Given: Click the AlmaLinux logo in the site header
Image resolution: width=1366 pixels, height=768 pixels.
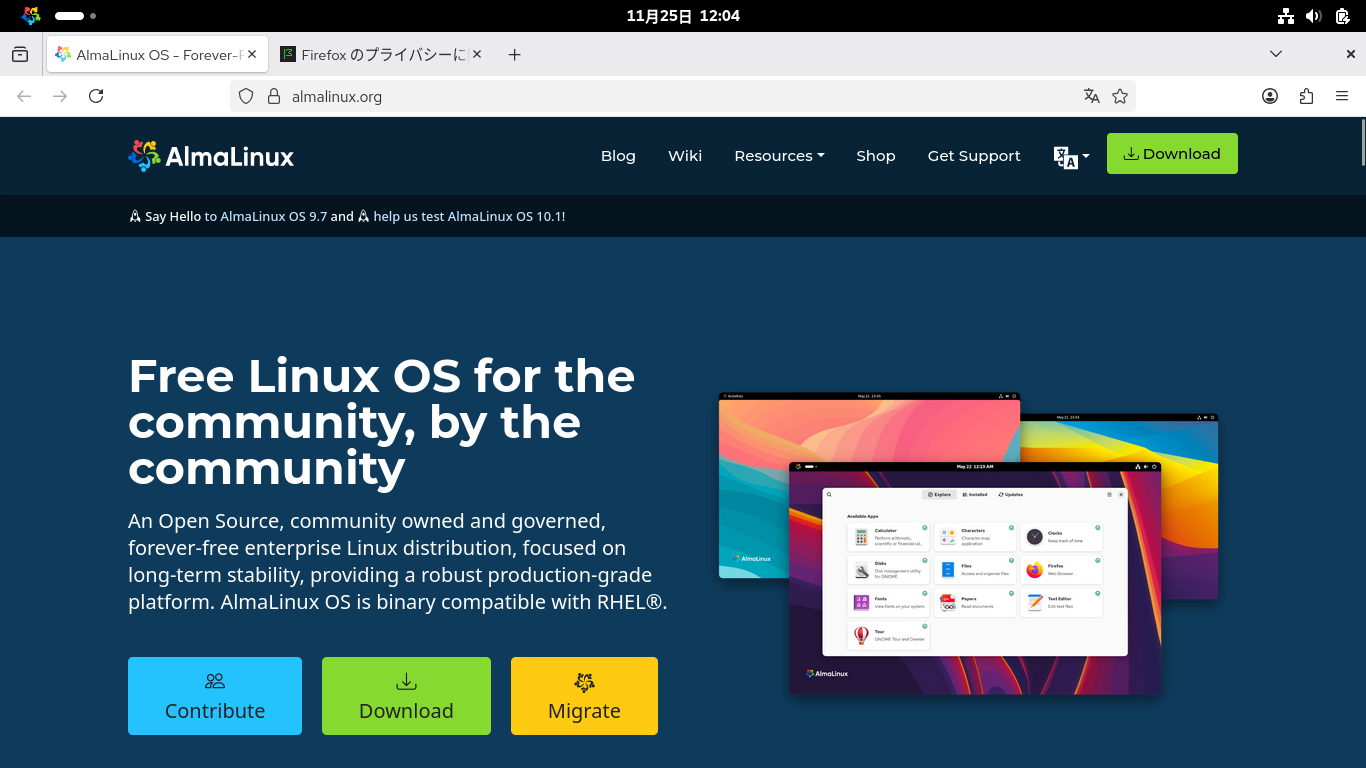Looking at the screenshot, I should (x=211, y=156).
